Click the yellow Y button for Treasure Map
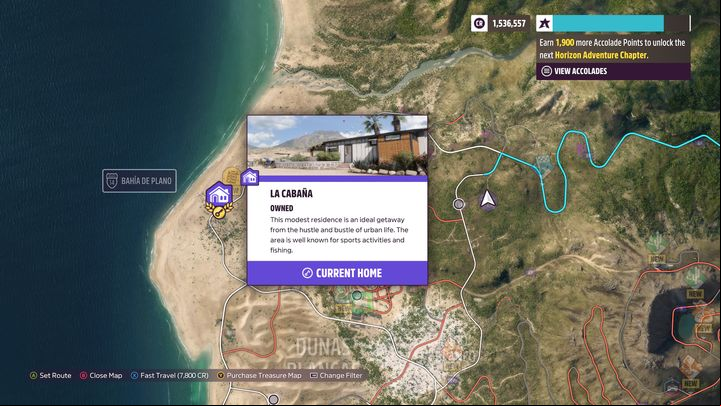This screenshot has width=721, height=406. [220, 376]
